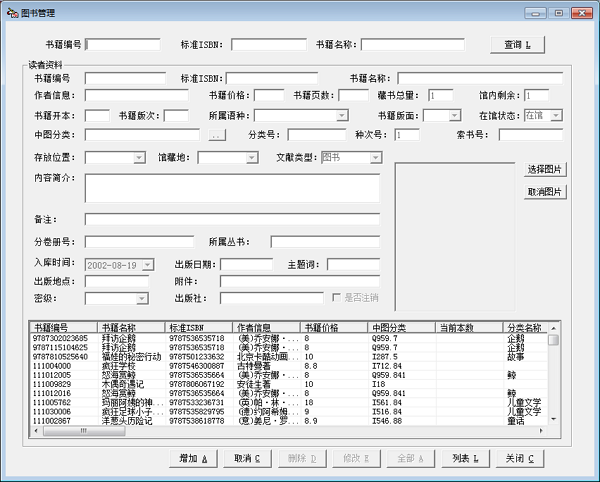
Task: Open the 所属语种 dropdown
Action: click(342, 116)
